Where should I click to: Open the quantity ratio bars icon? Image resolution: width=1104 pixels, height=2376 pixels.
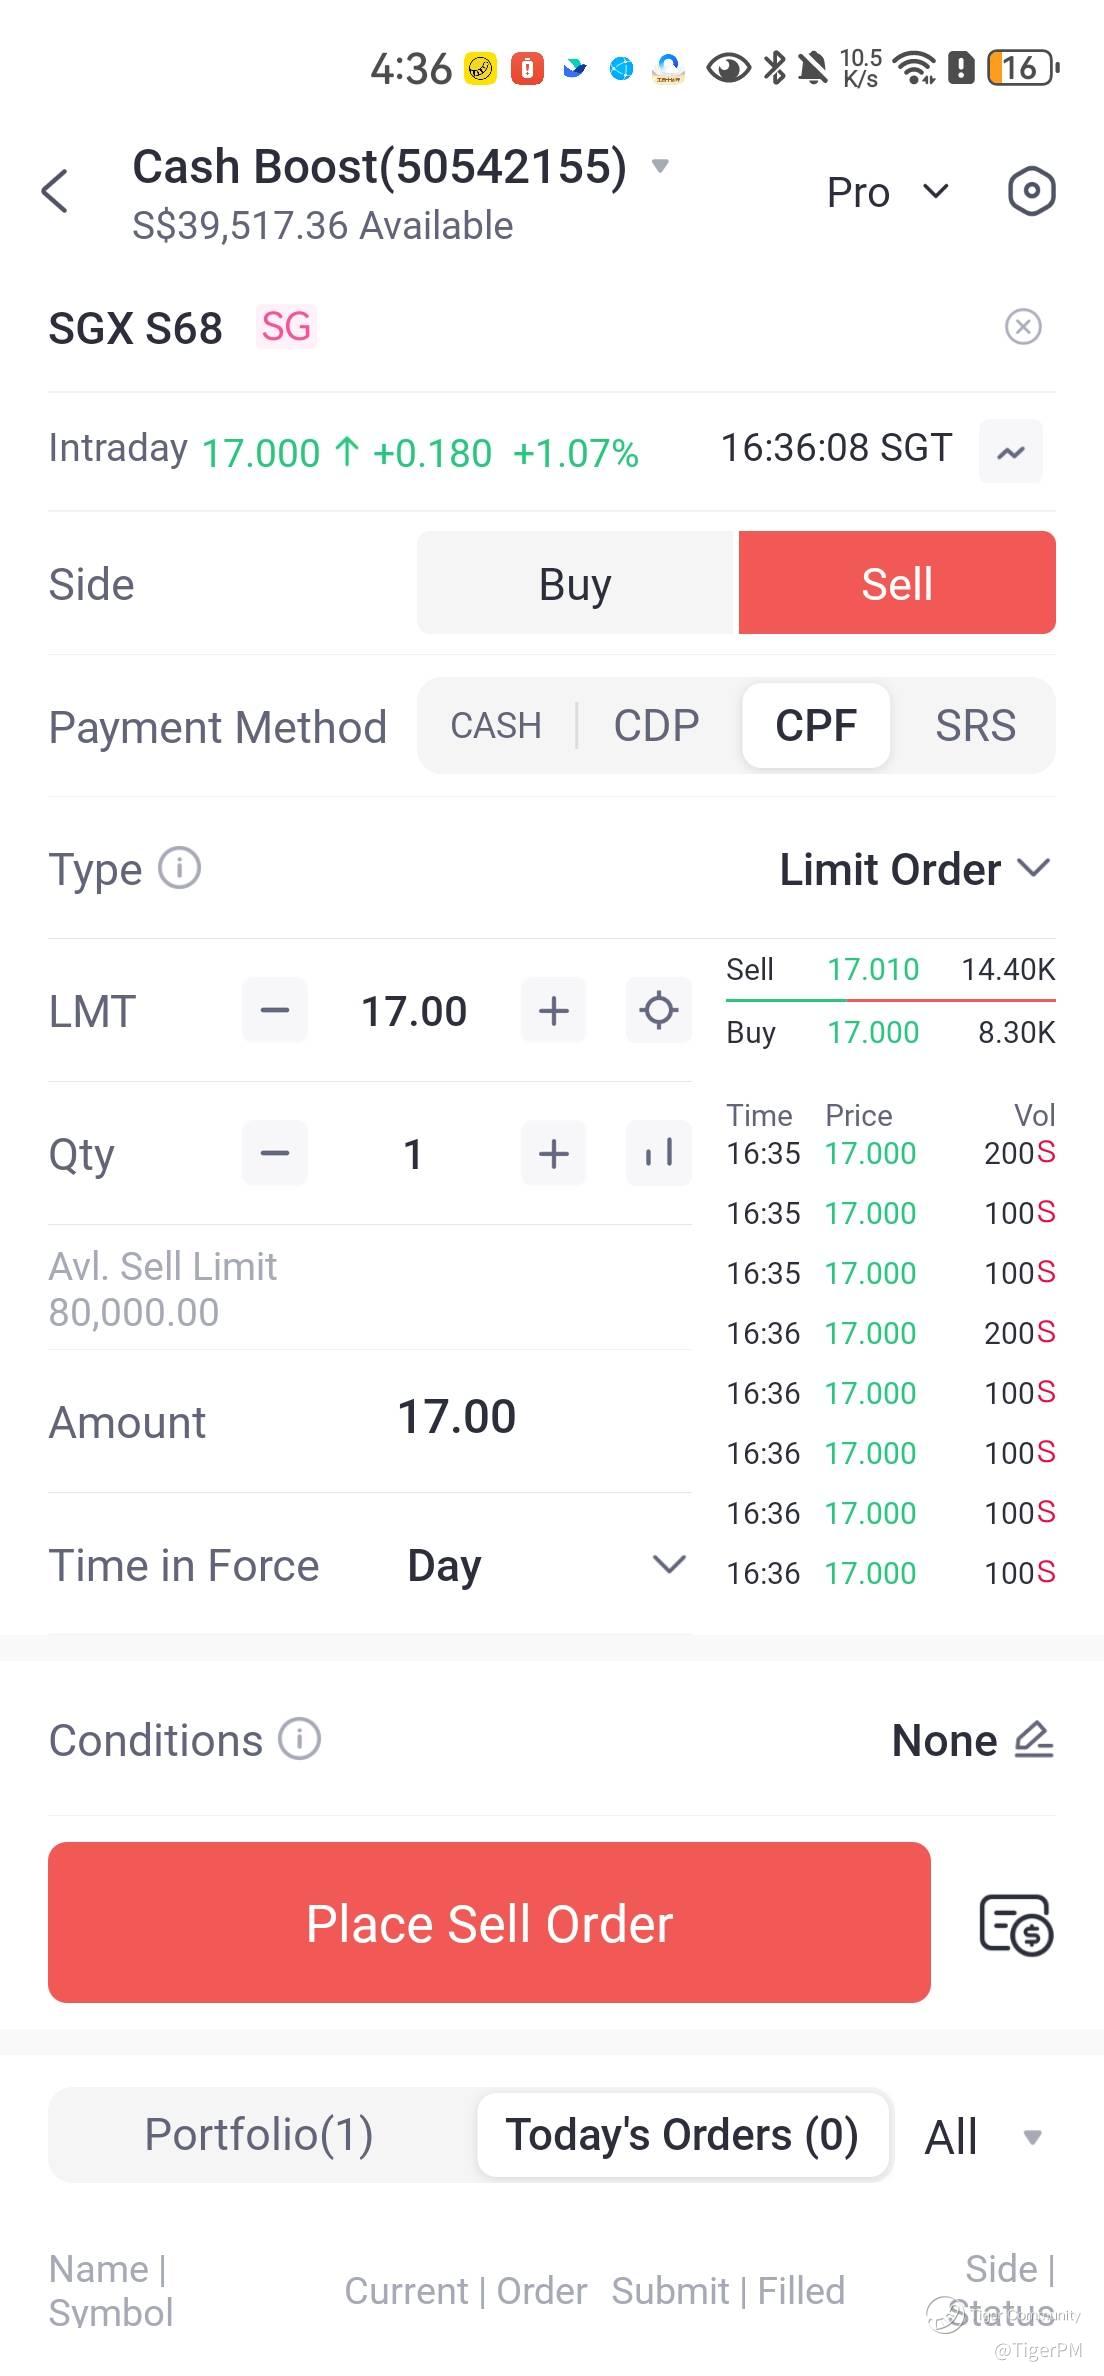[x=658, y=1154]
